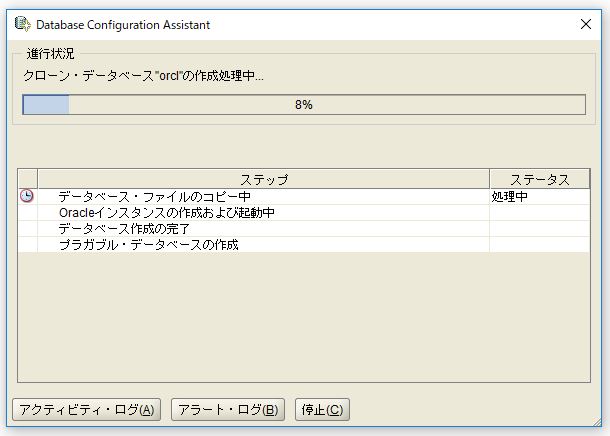This screenshot has width=610, height=436.
Task: Select row データベース作成の完了
Action: 304,229
